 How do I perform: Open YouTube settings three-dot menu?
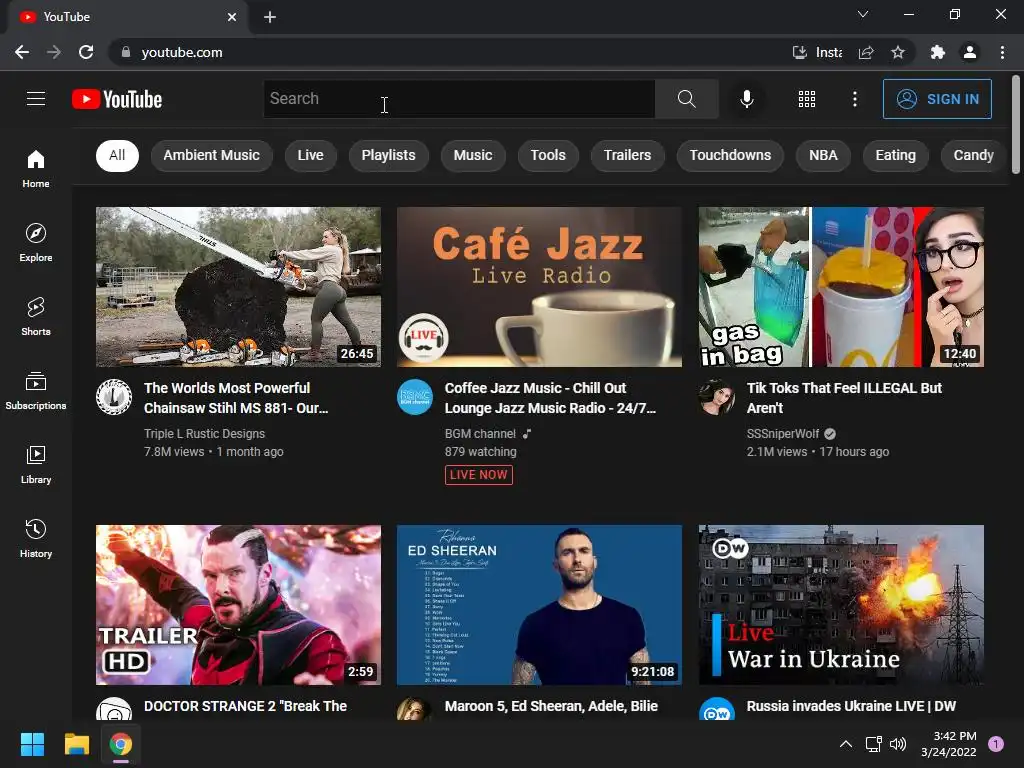854,99
